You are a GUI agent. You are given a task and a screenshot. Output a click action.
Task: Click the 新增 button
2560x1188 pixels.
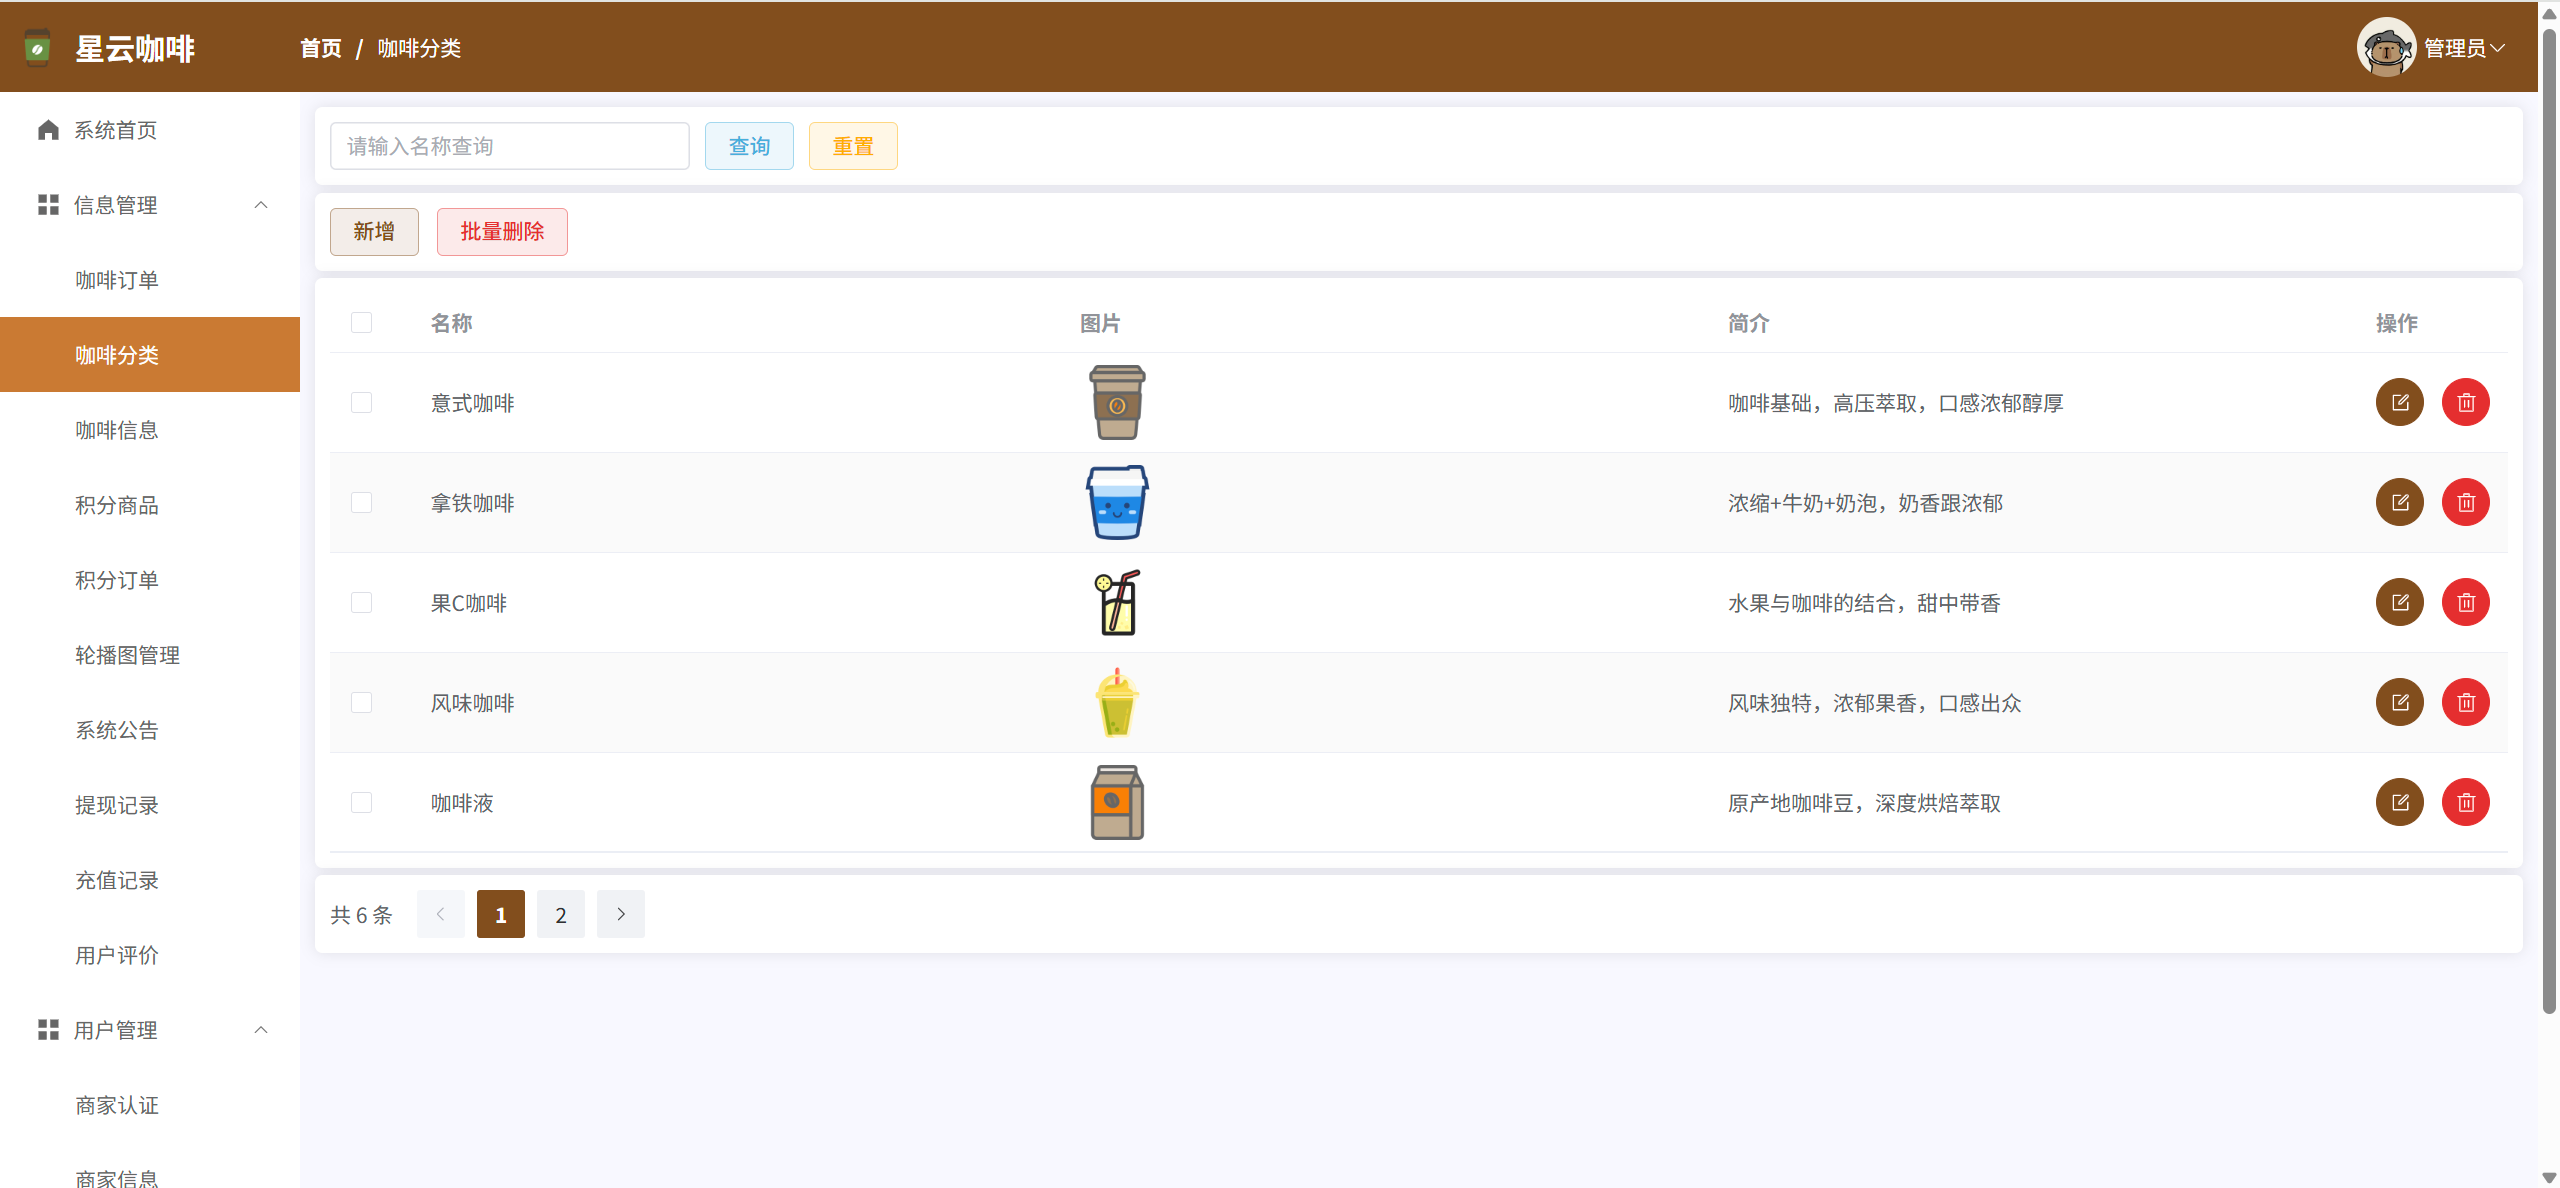click(374, 231)
